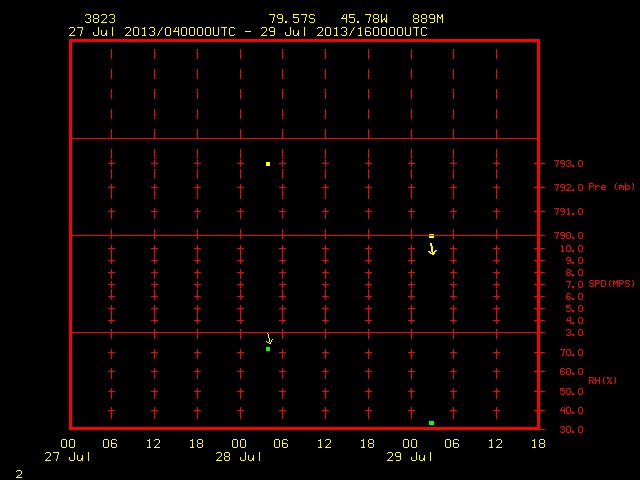Click the station ID 3823 label
Screen dimensions: 640x480
tap(100, 19)
